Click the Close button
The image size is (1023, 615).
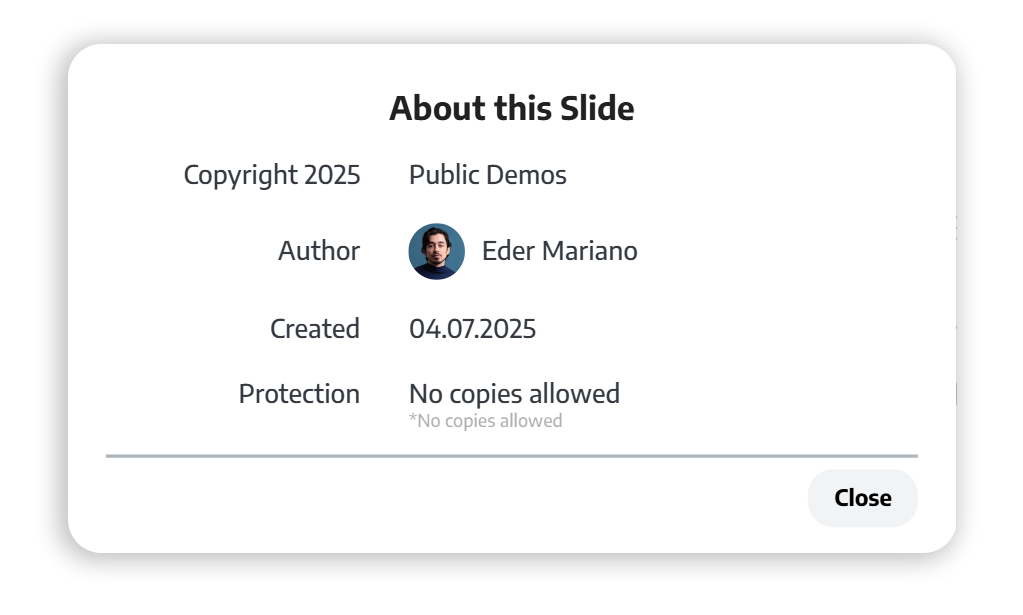click(862, 498)
